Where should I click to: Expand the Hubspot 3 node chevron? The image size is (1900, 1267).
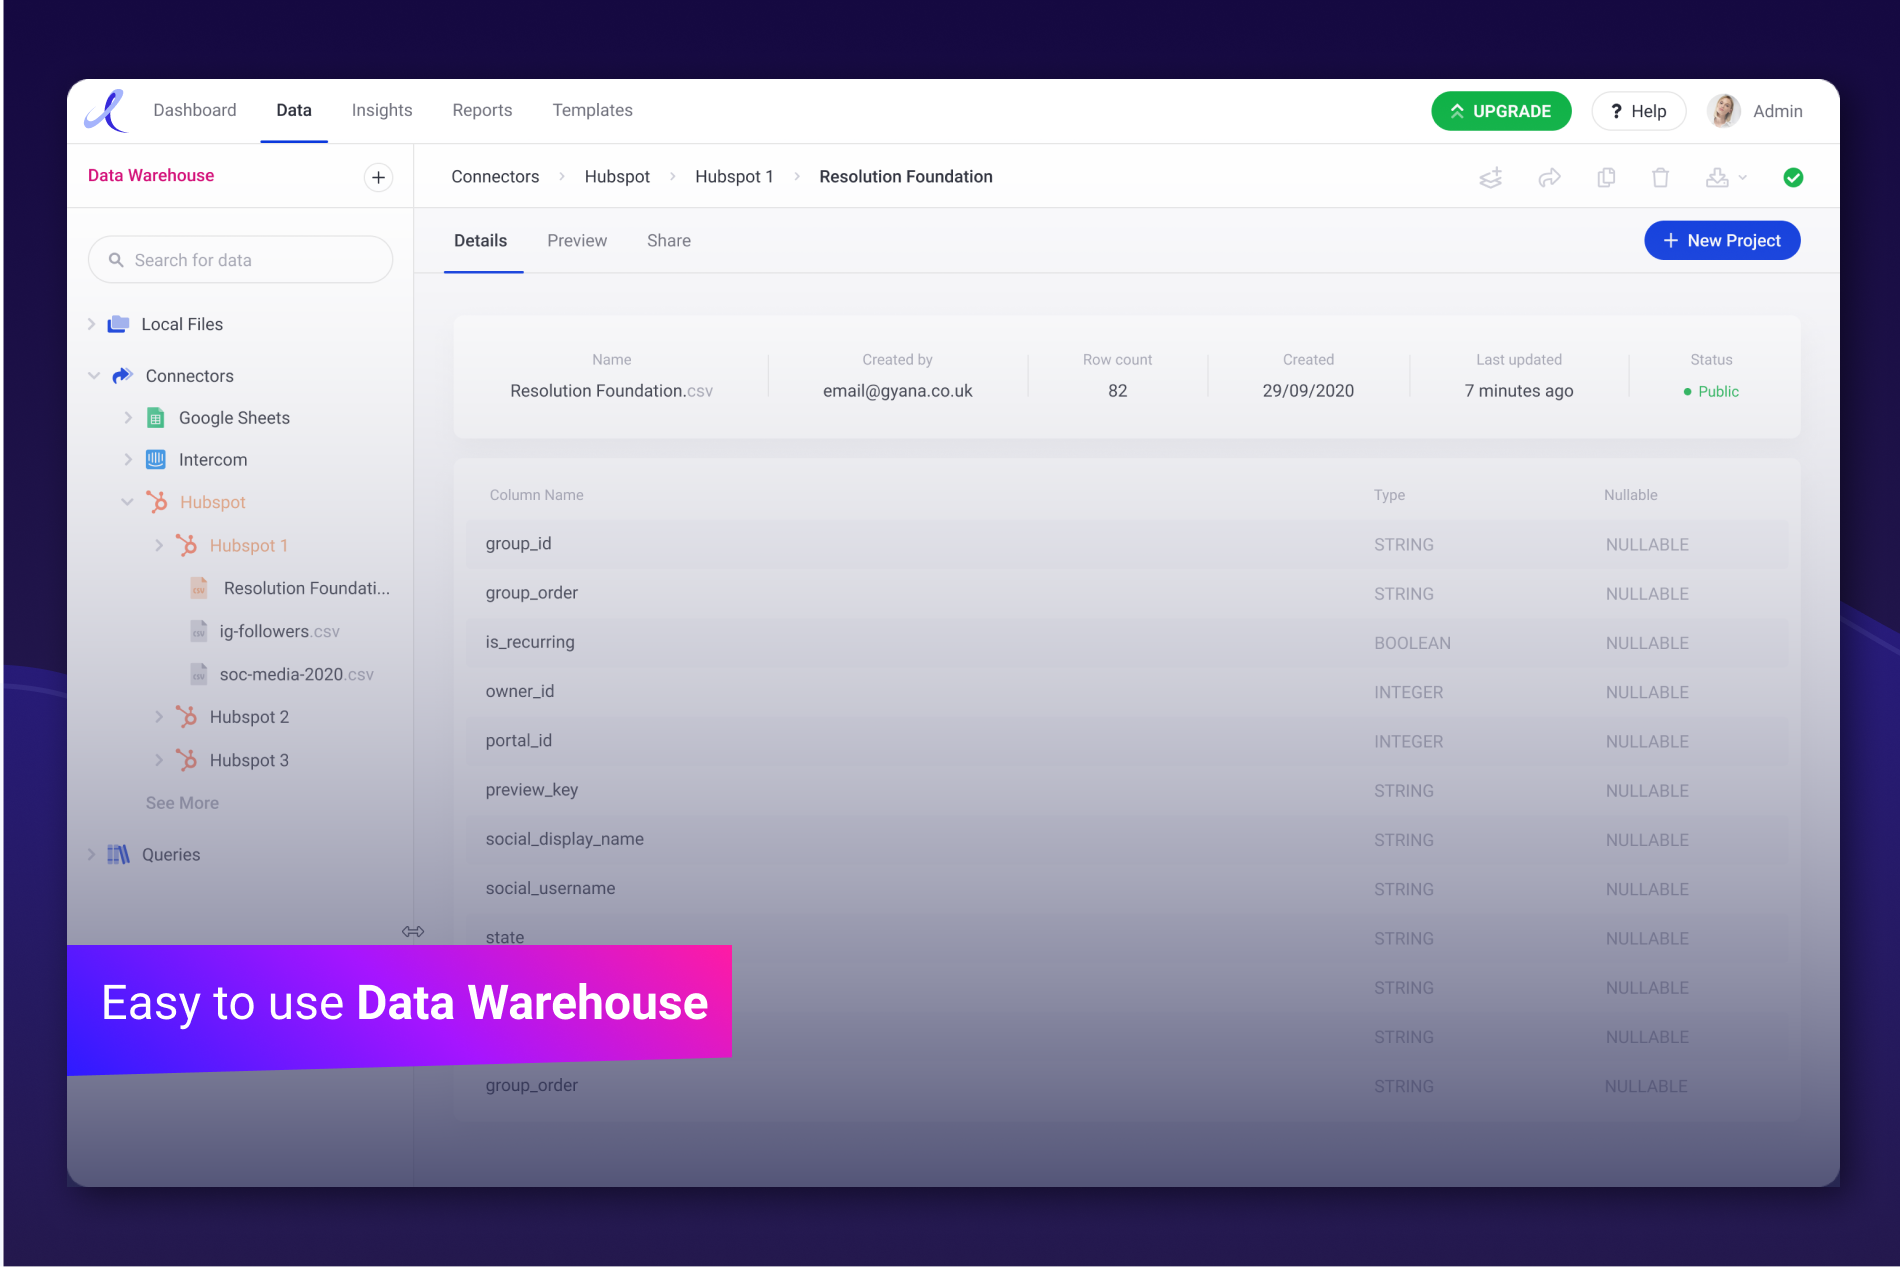coord(159,760)
